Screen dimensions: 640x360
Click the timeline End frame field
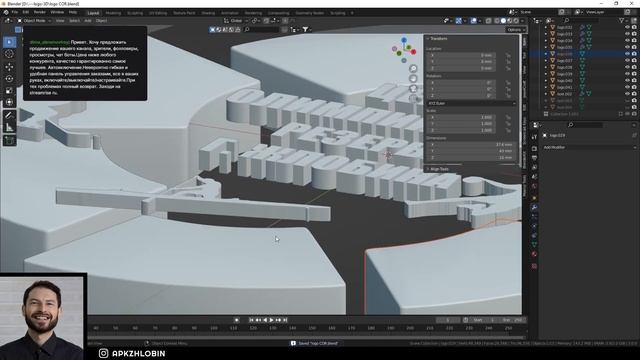512,320
